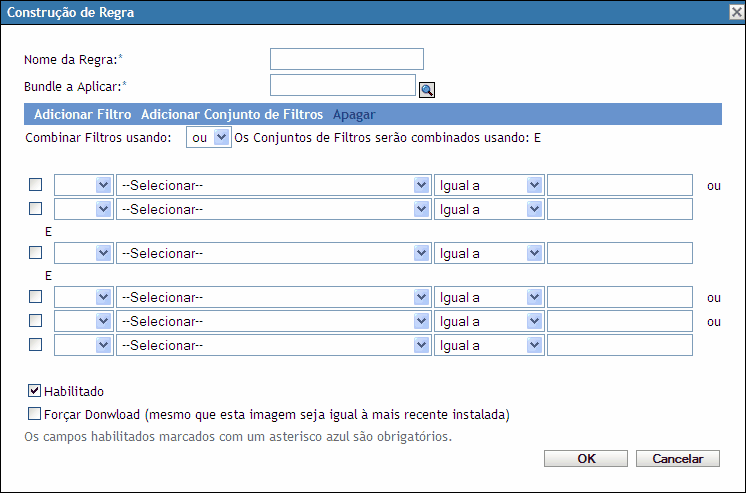
Task: Open the Combinar Filtros usando dropdown
Action: (209, 138)
